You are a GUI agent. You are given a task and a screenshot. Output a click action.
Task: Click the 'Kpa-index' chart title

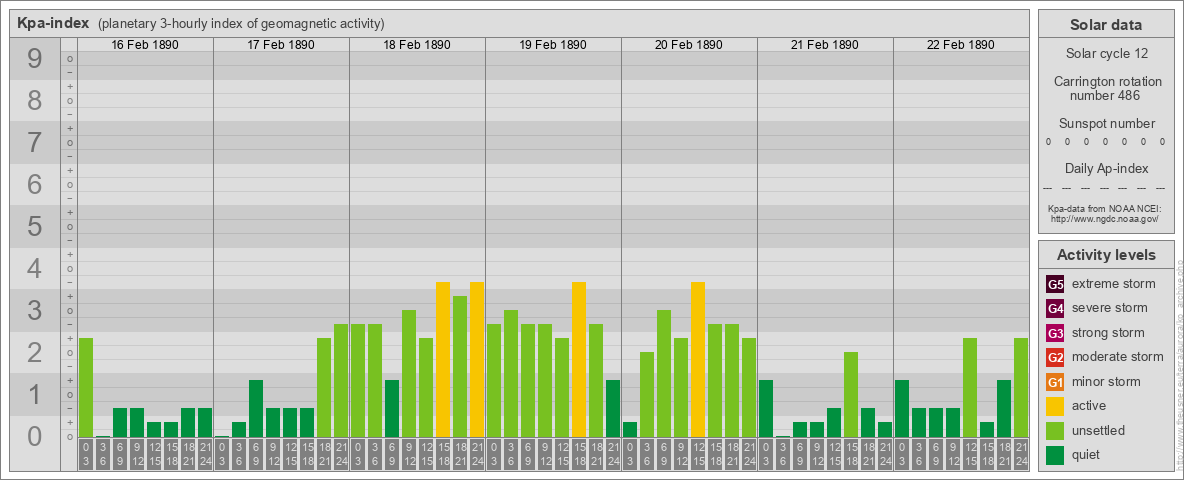[x=53, y=23]
